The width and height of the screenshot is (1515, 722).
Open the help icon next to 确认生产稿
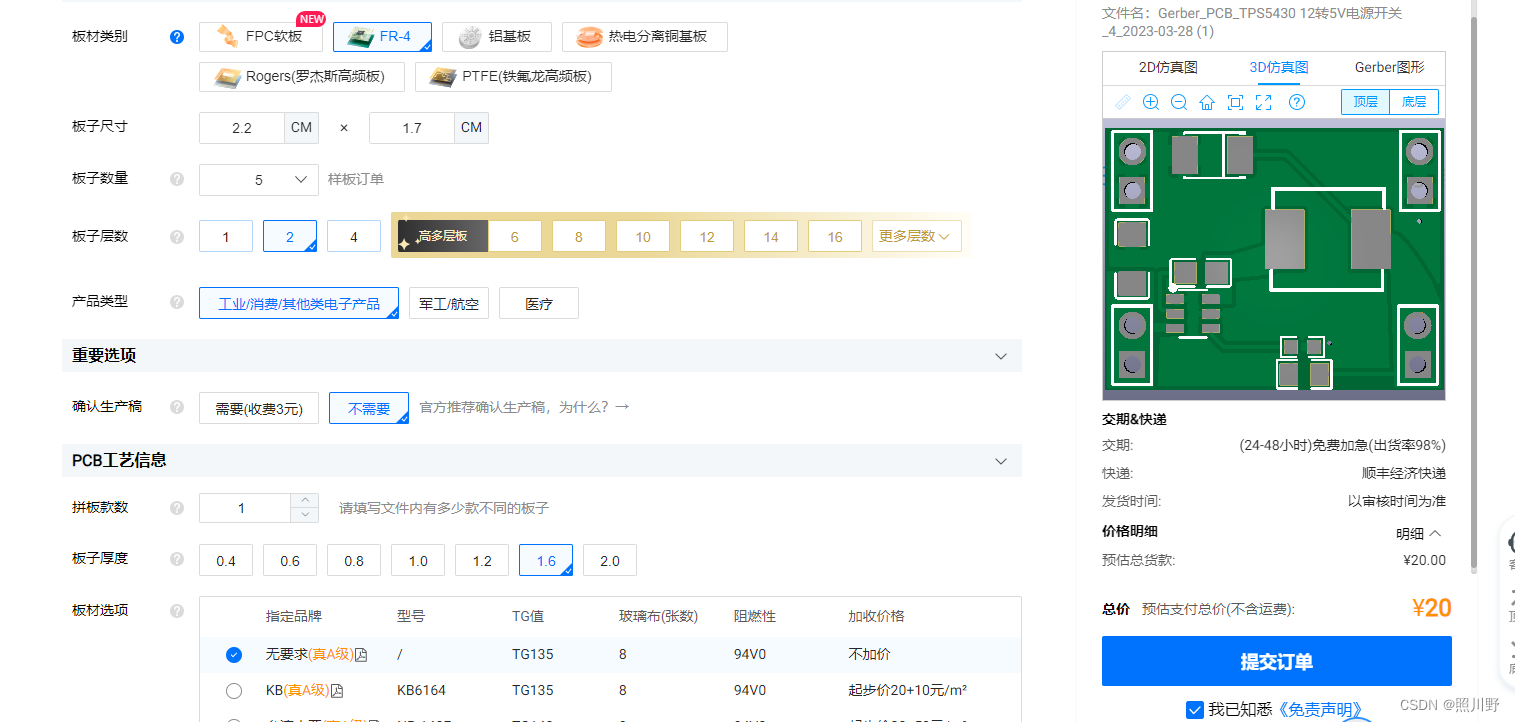177,407
